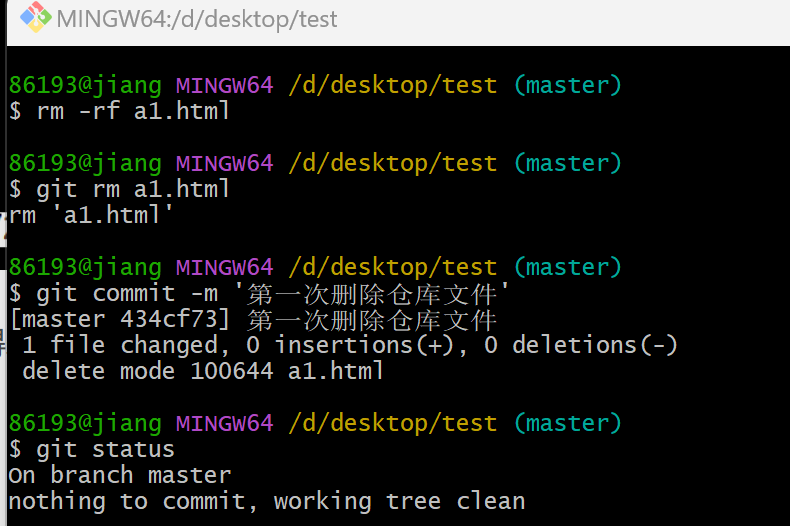
Task: Click the first prompt line above 'rm -rf a1.html'
Action: click(315, 85)
